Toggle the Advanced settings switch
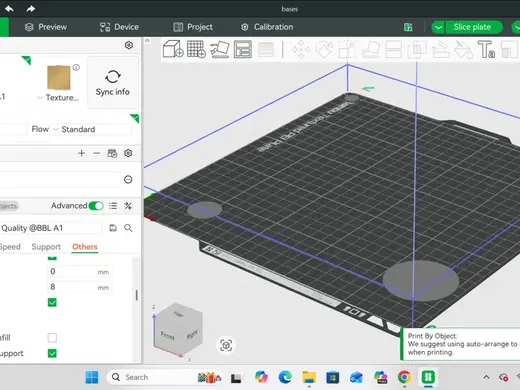The height and width of the screenshot is (390, 520). click(x=96, y=206)
